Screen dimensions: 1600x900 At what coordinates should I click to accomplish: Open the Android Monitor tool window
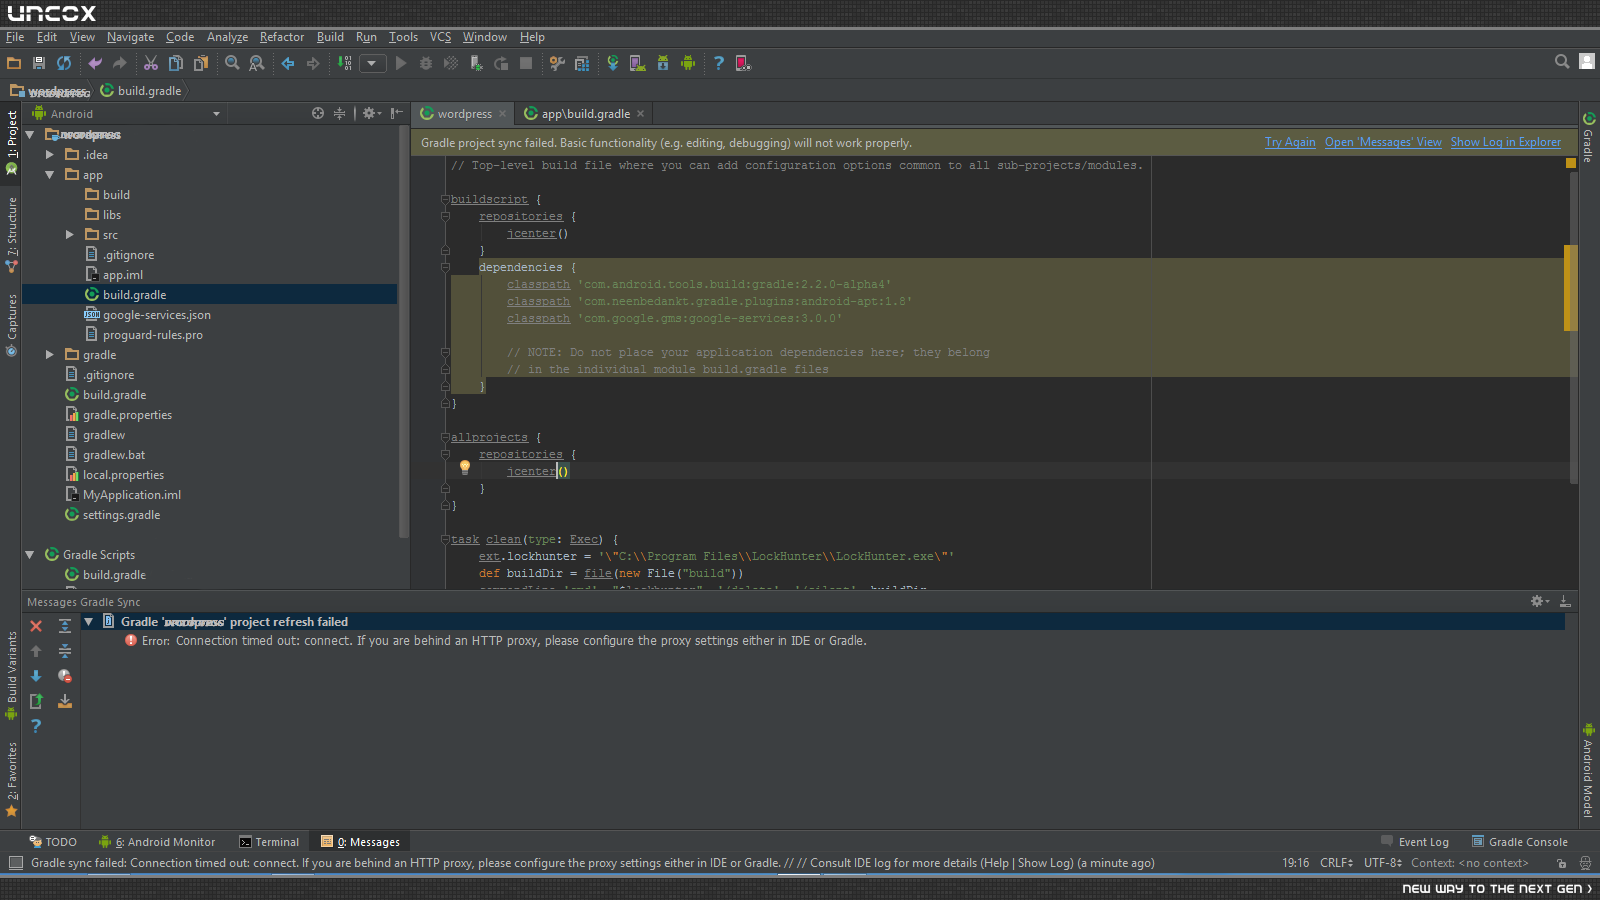[157, 842]
